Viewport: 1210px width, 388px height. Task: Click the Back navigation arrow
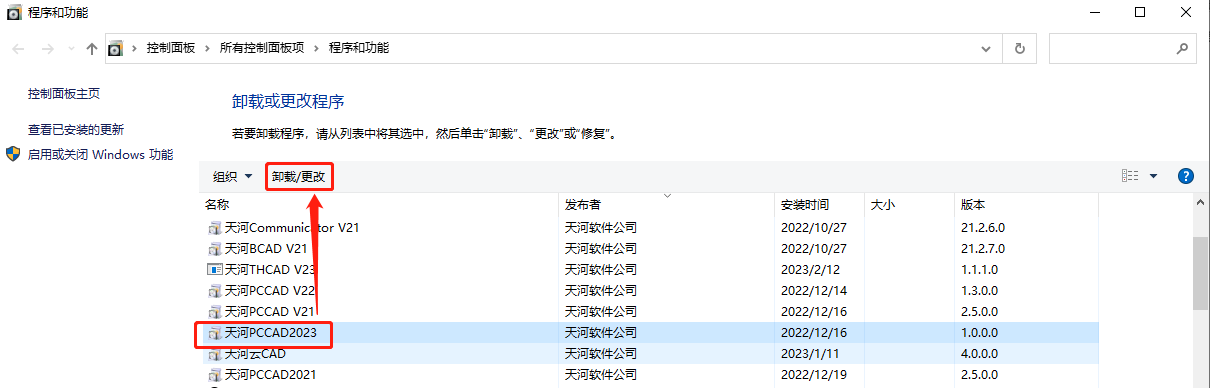pyautogui.click(x=18, y=49)
